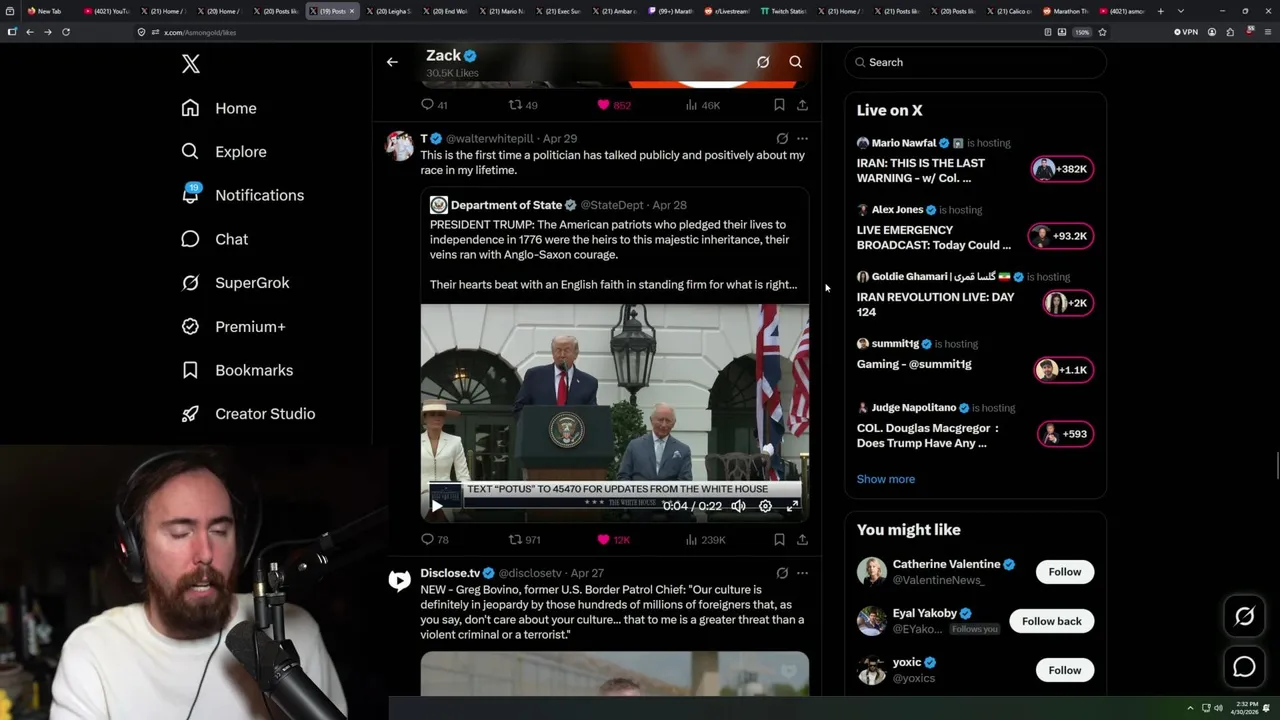This screenshot has width=1280, height=720.
Task: Click the search icon in Zack's profile header
Action: [796, 62]
